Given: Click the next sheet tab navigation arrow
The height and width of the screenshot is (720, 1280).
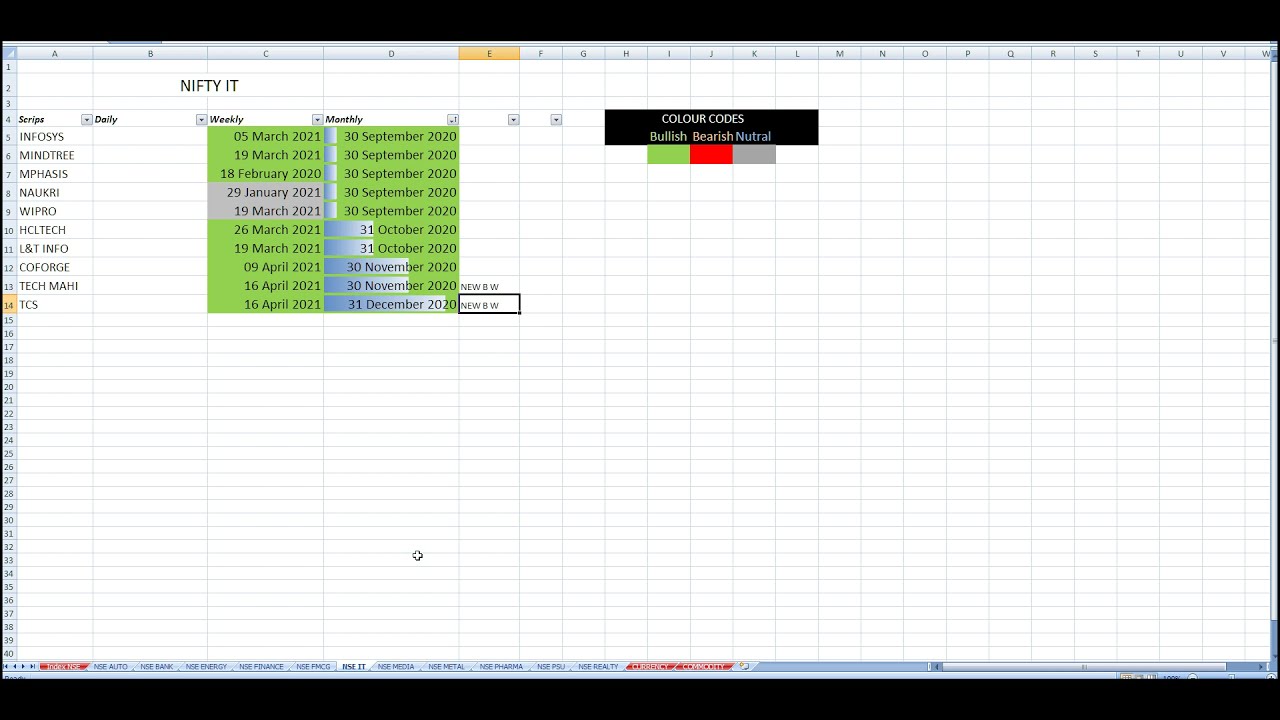Looking at the screenshot, I should click(x=24, y=667).
